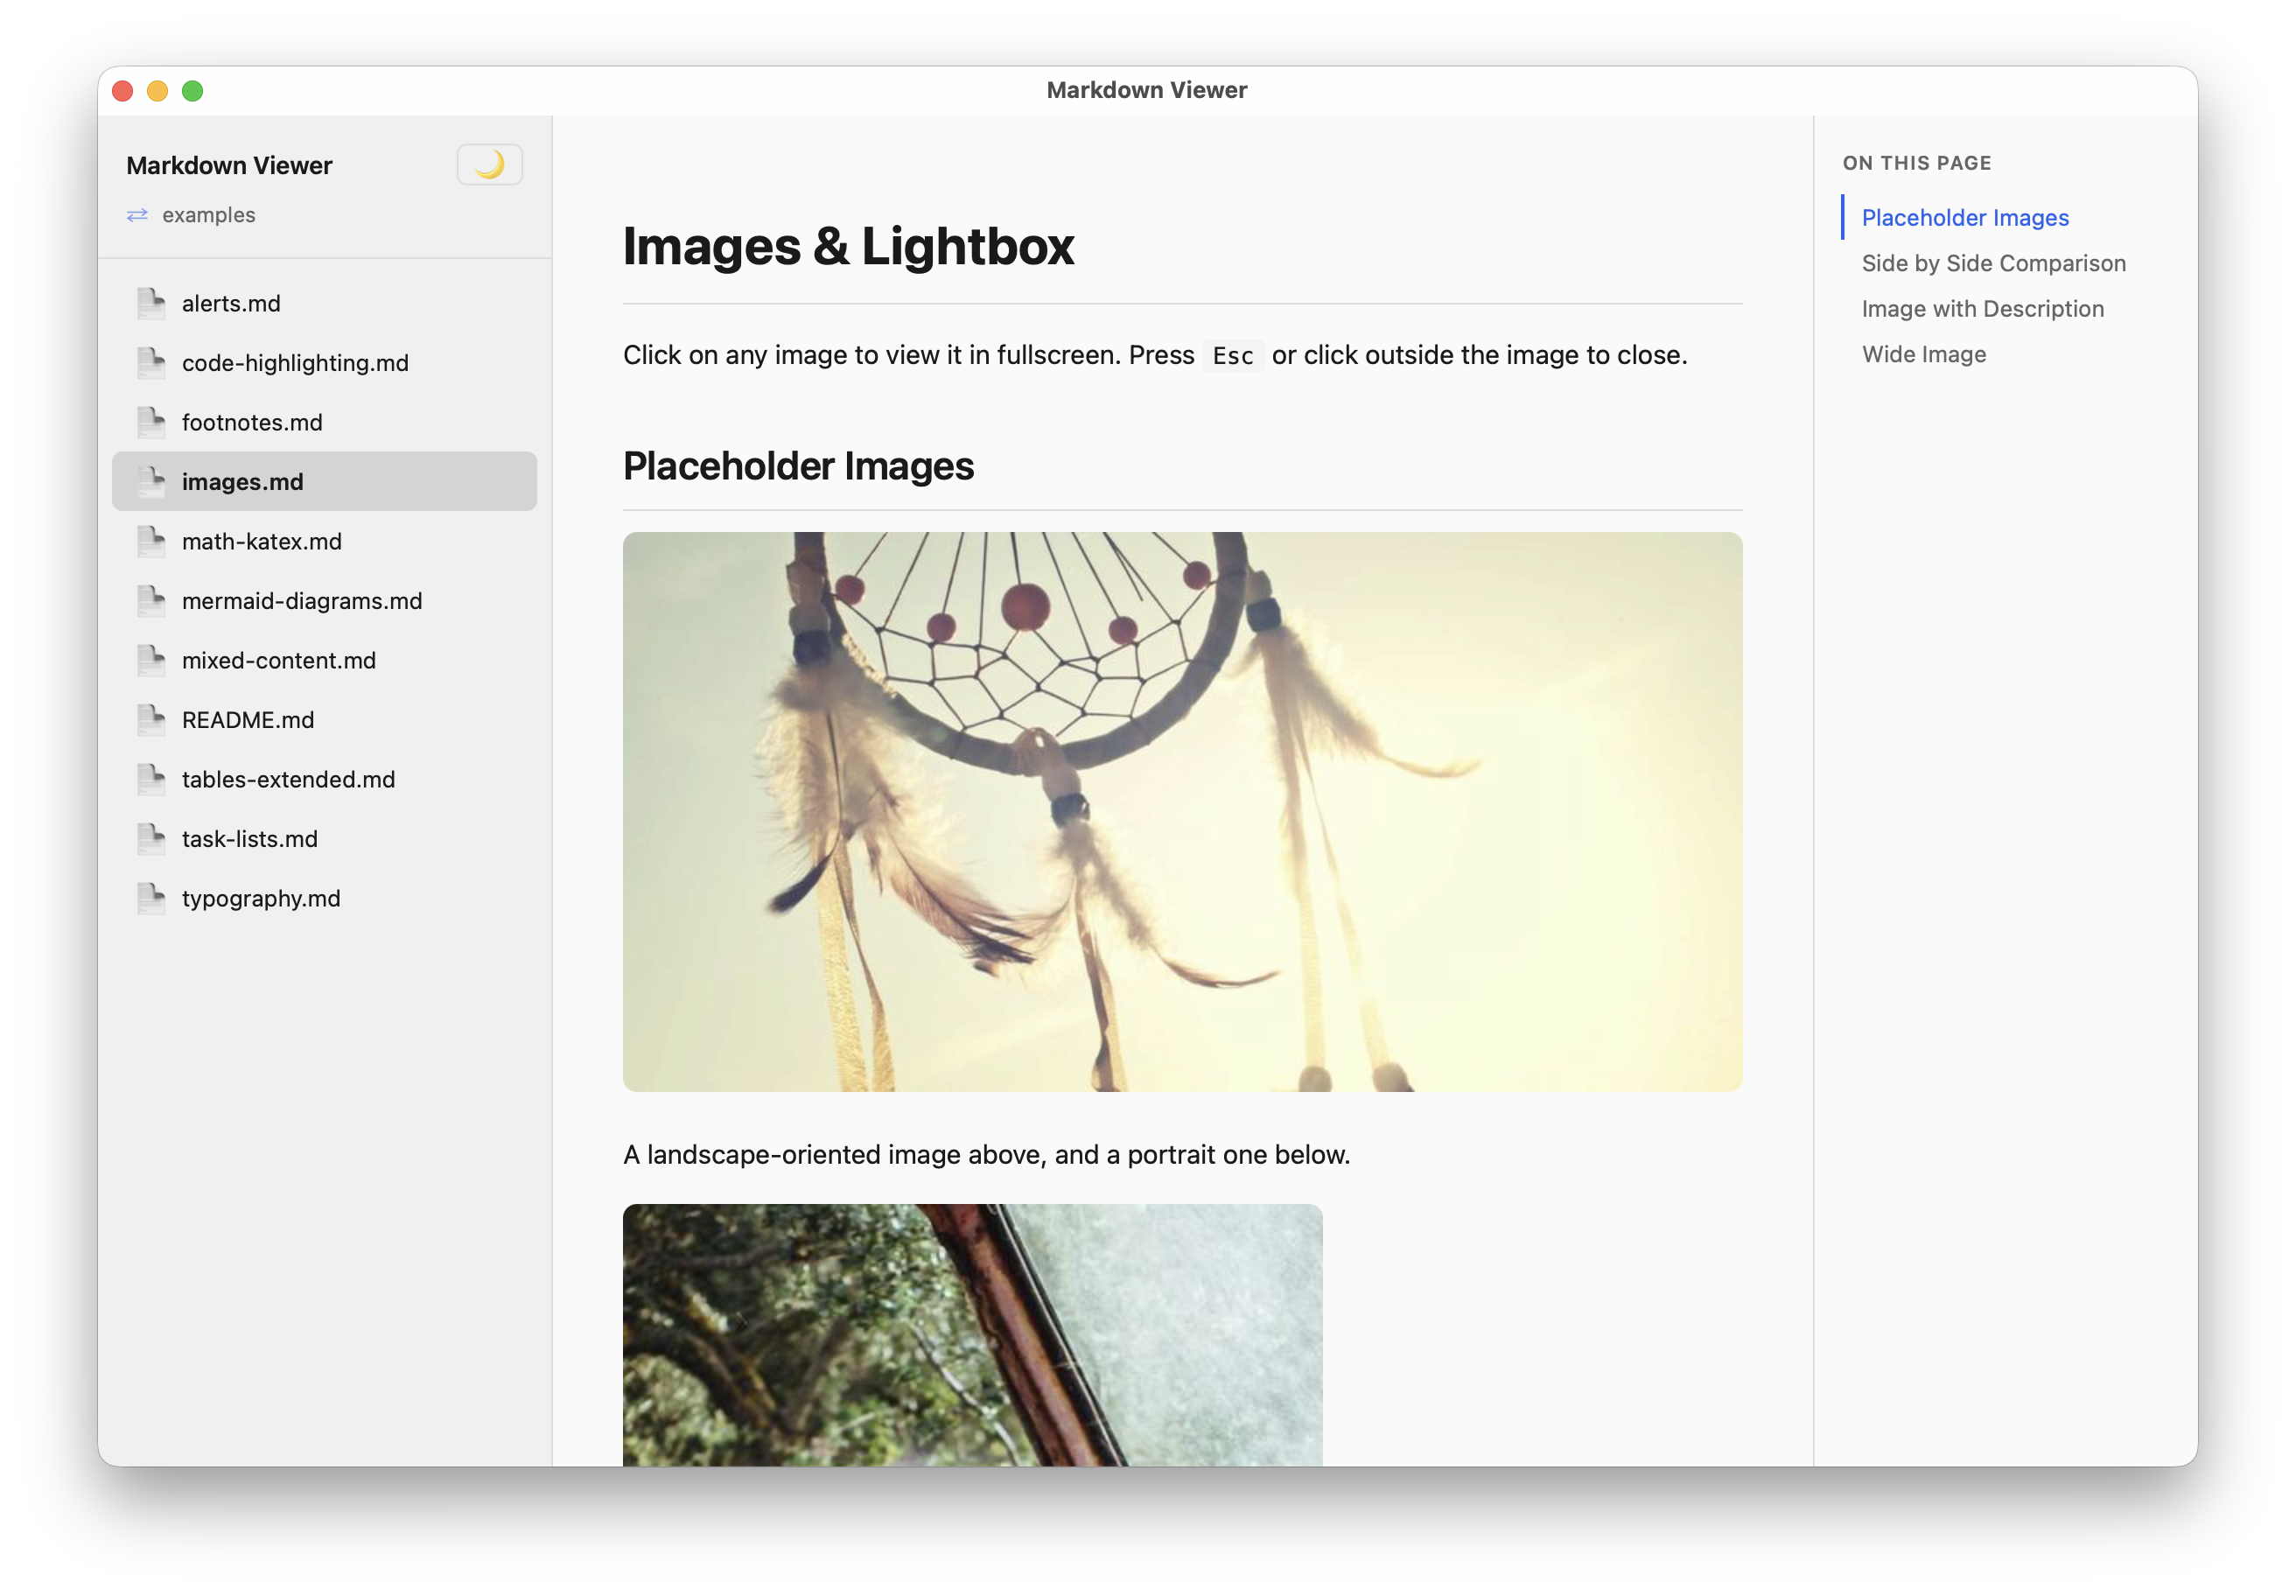This screenshot has height=1596, width=2296.
Task: Open the mixed-content.md document
Action: (x=278, y=660)
